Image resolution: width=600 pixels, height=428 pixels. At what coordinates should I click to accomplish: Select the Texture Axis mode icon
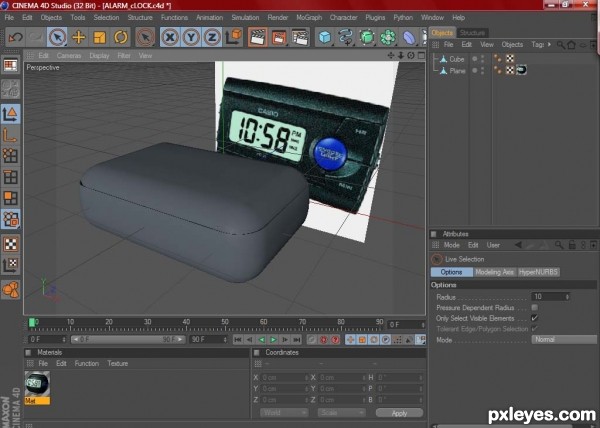pos(10,265)
